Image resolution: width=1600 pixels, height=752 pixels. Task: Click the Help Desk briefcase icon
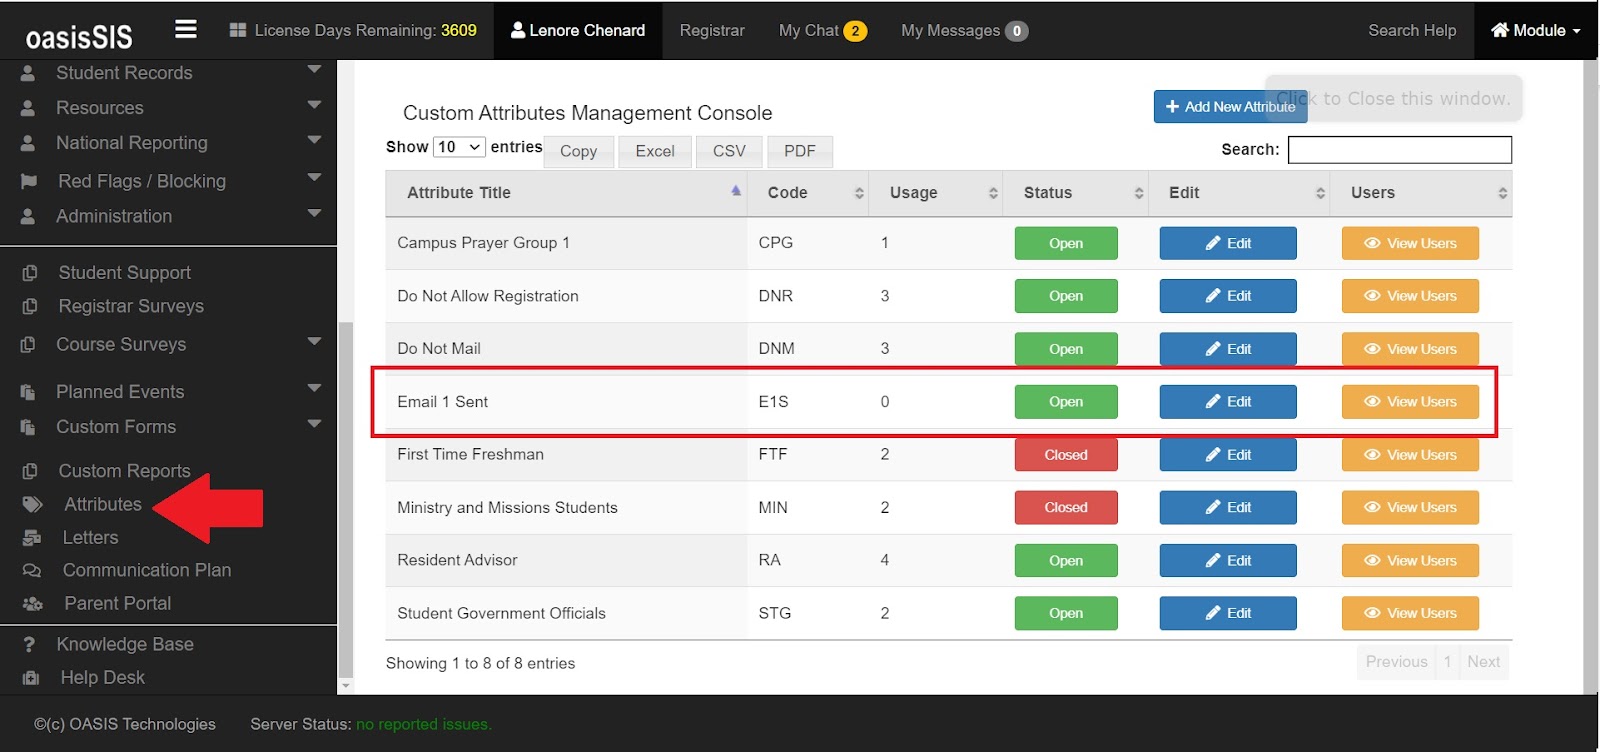point(31,677)
